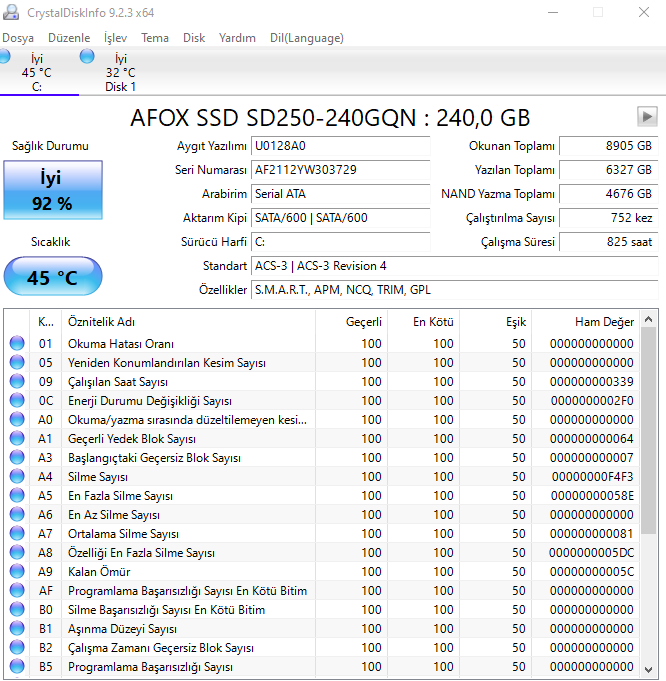Click the Geçerli column header
666x681 pixels.
(351, 322)
